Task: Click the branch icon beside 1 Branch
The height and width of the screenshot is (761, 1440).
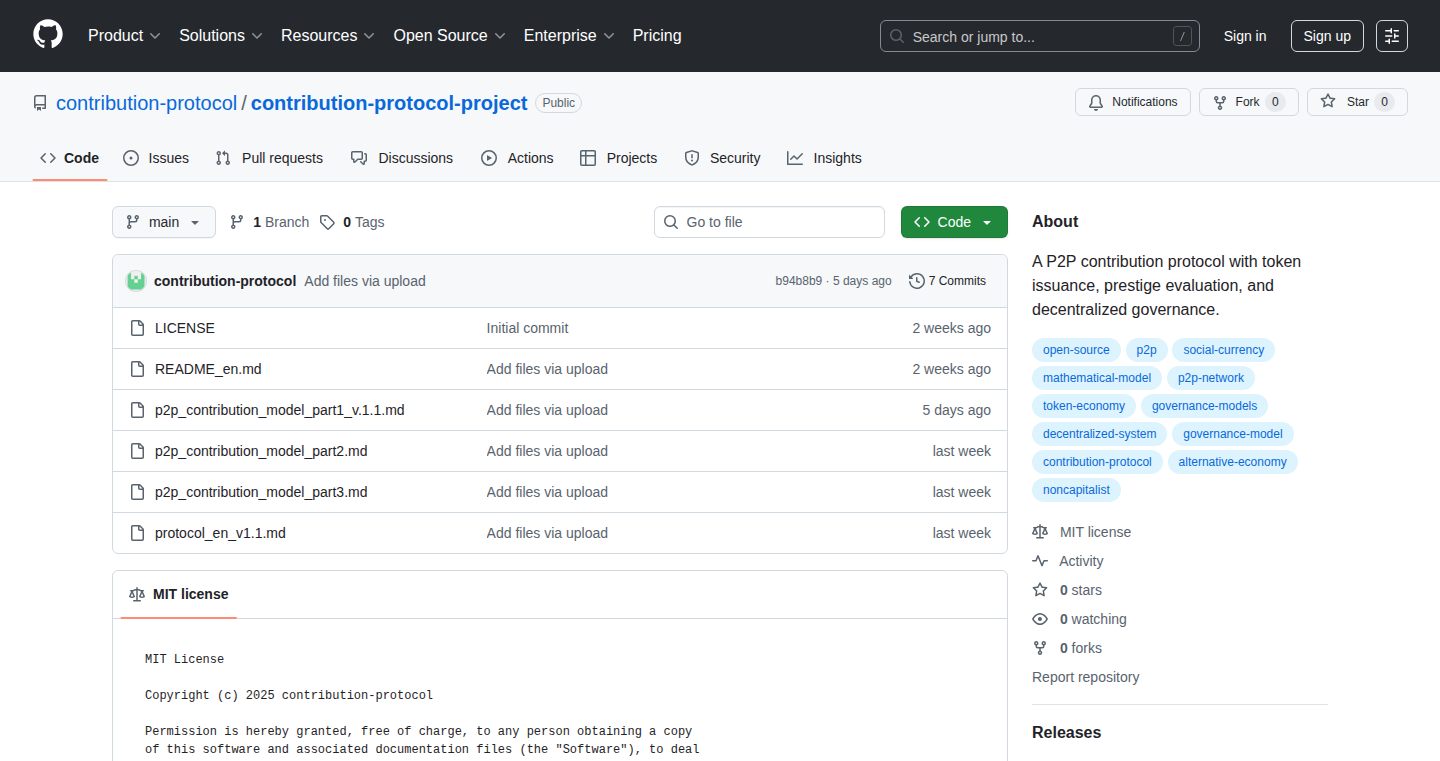Action: 237,222
